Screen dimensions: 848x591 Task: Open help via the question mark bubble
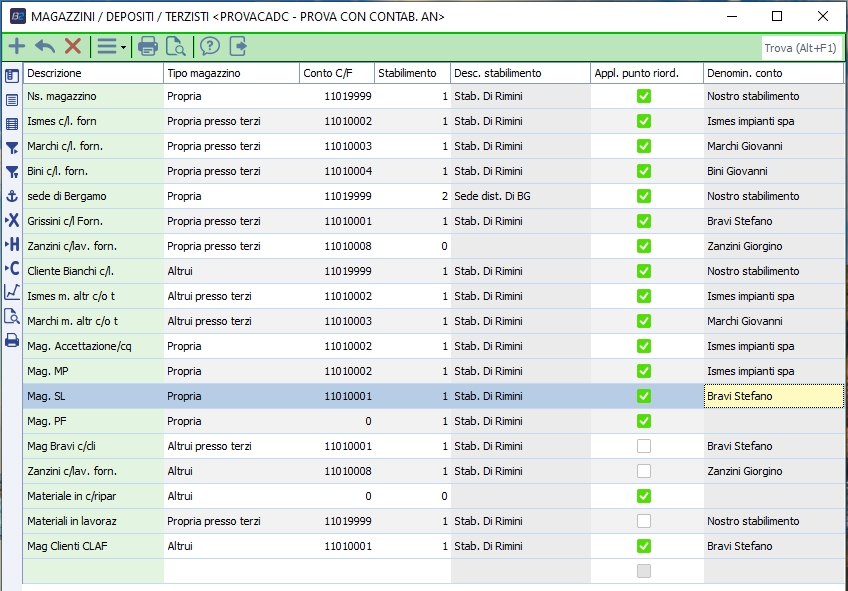[210, 47]
